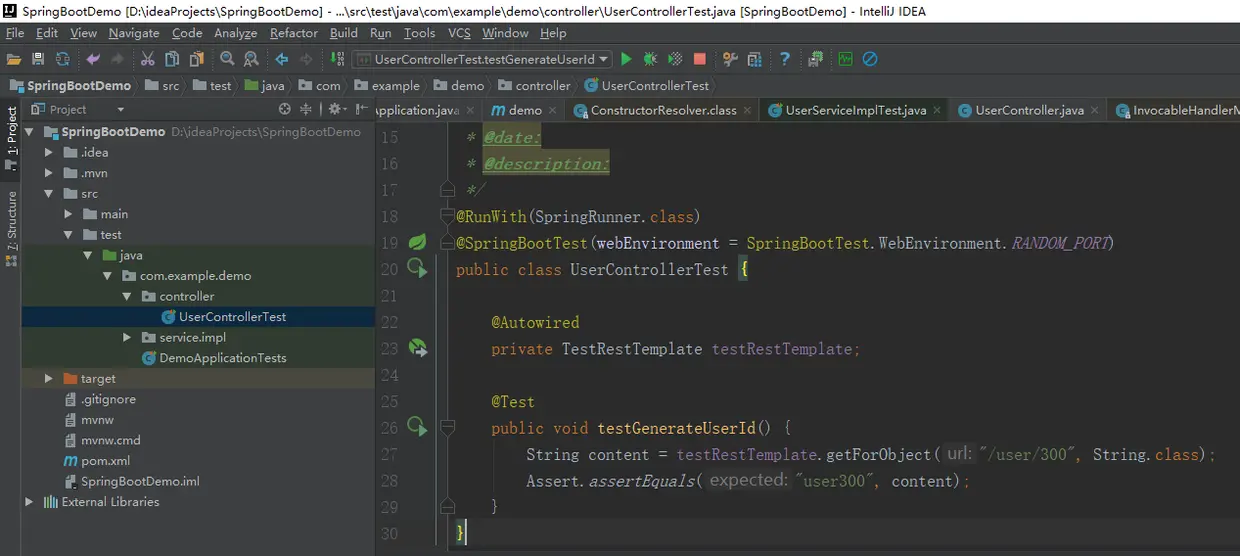Stop the process with the red square

700,60
